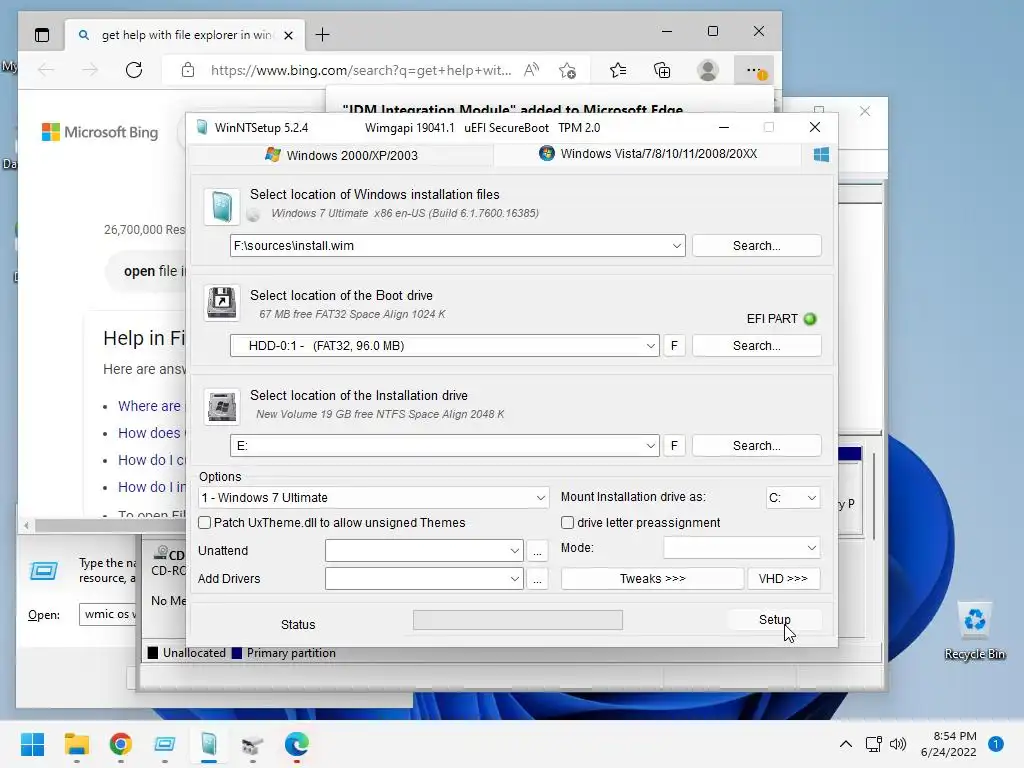The width and height of the screenshot is (1024, 768).
Task: Select the Bing search tab in Edge
Action: click(185, 35)
